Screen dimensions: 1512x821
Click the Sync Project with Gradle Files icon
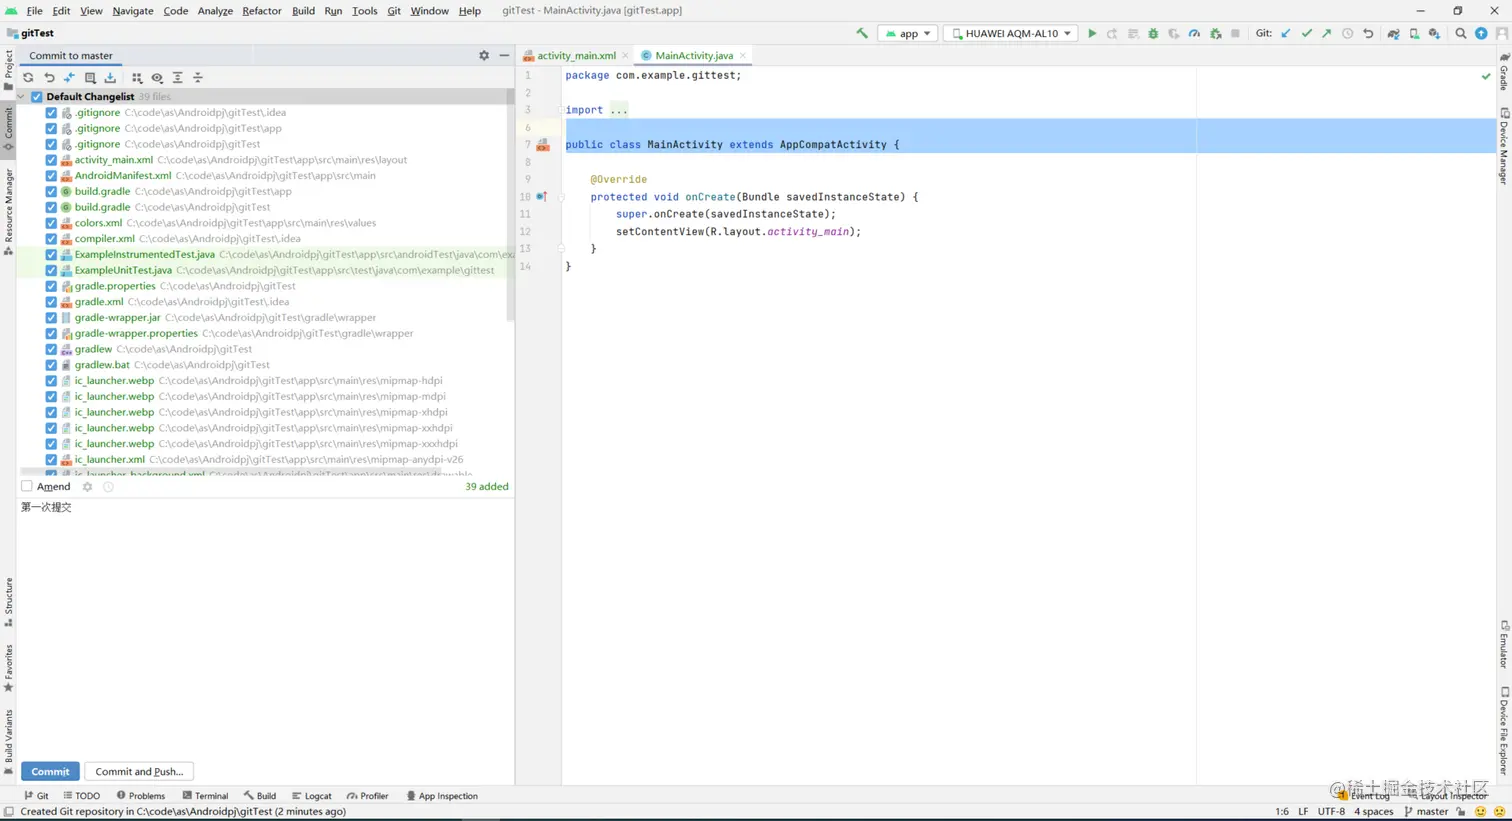[1393, 33]
